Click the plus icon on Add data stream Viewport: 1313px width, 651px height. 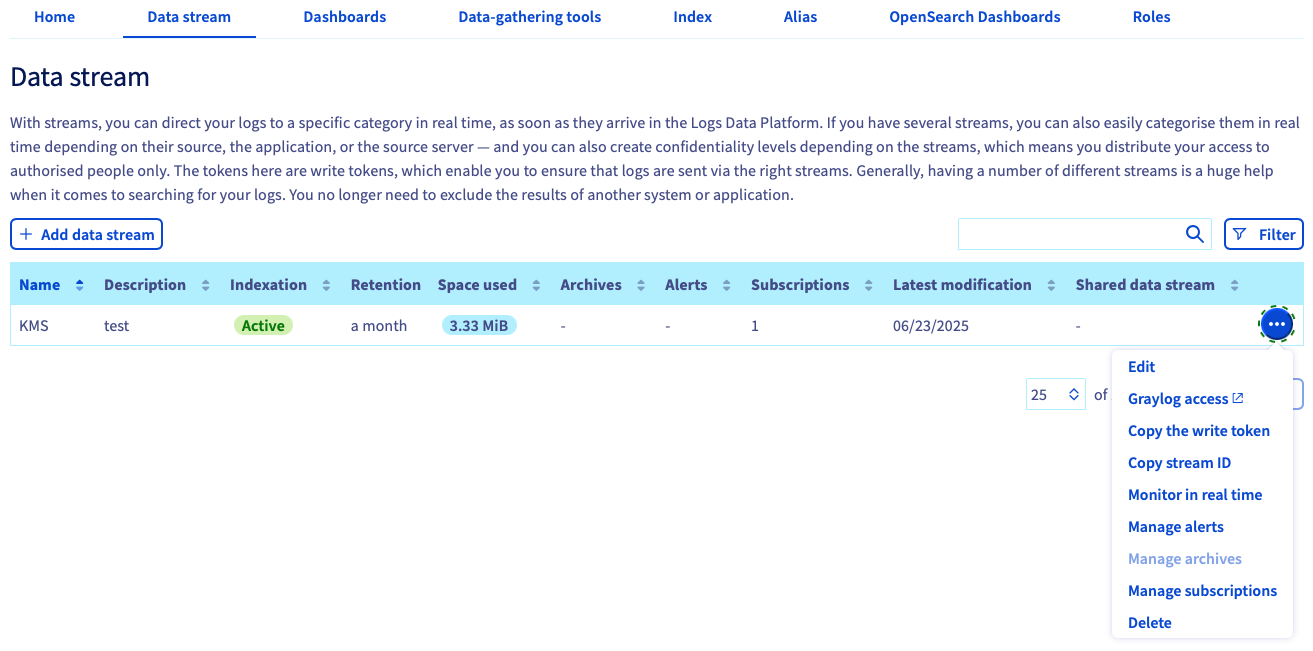point(26,233)
